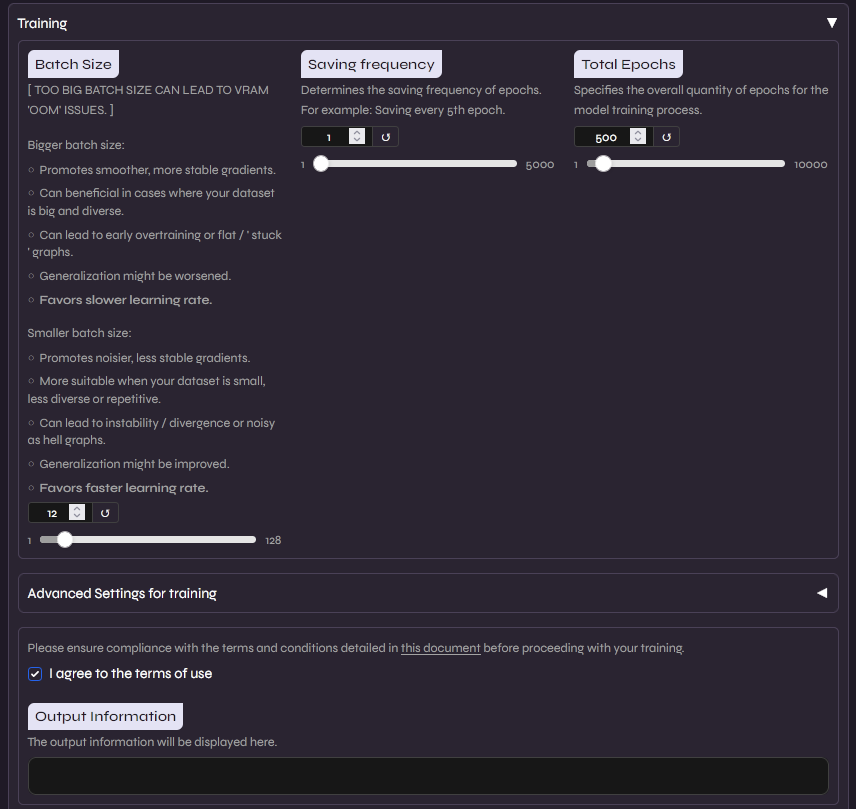Reset the Saving frequency value
The height and width of the screenshot is (809, 856).
point(386,137)
